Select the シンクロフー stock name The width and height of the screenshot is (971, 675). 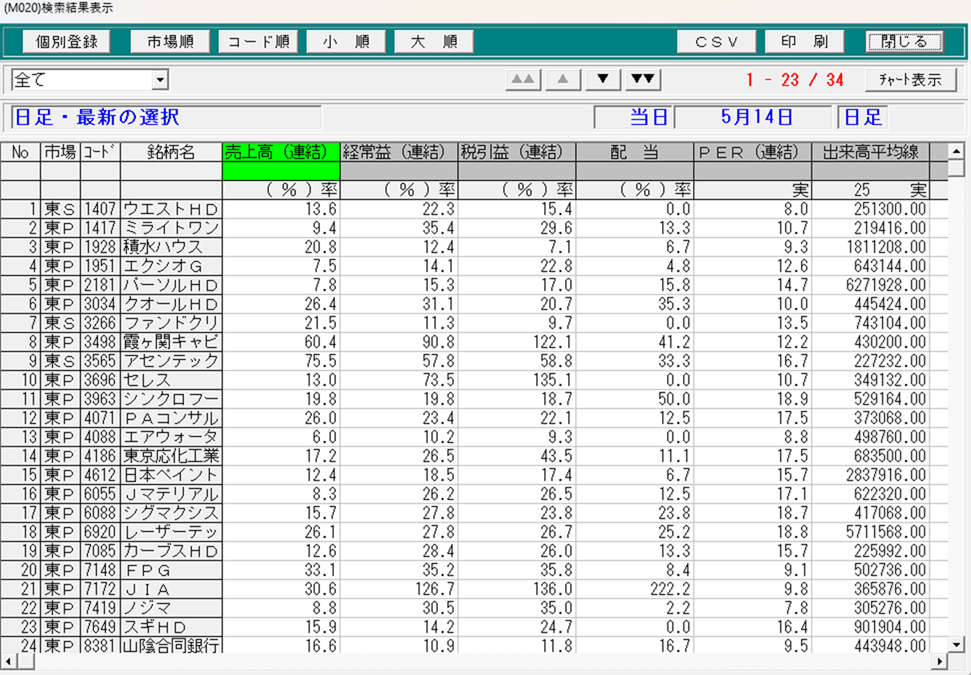coord(172,399)
